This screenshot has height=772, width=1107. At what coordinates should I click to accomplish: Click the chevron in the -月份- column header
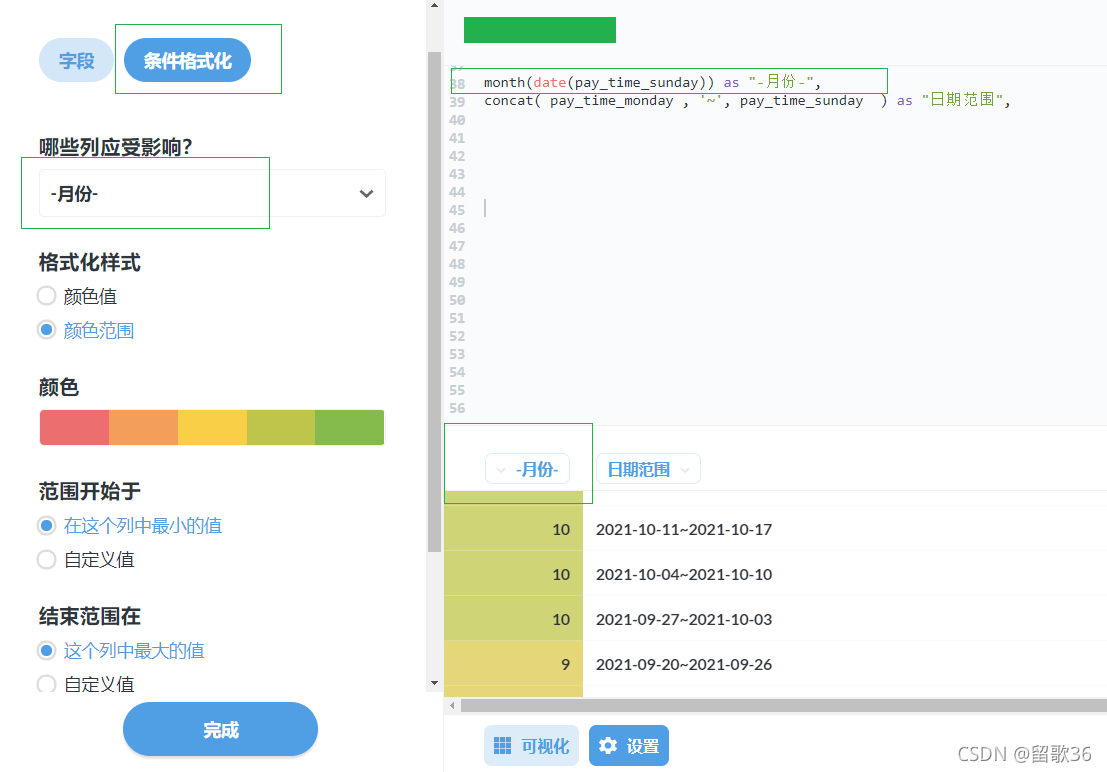pos(501,470)
